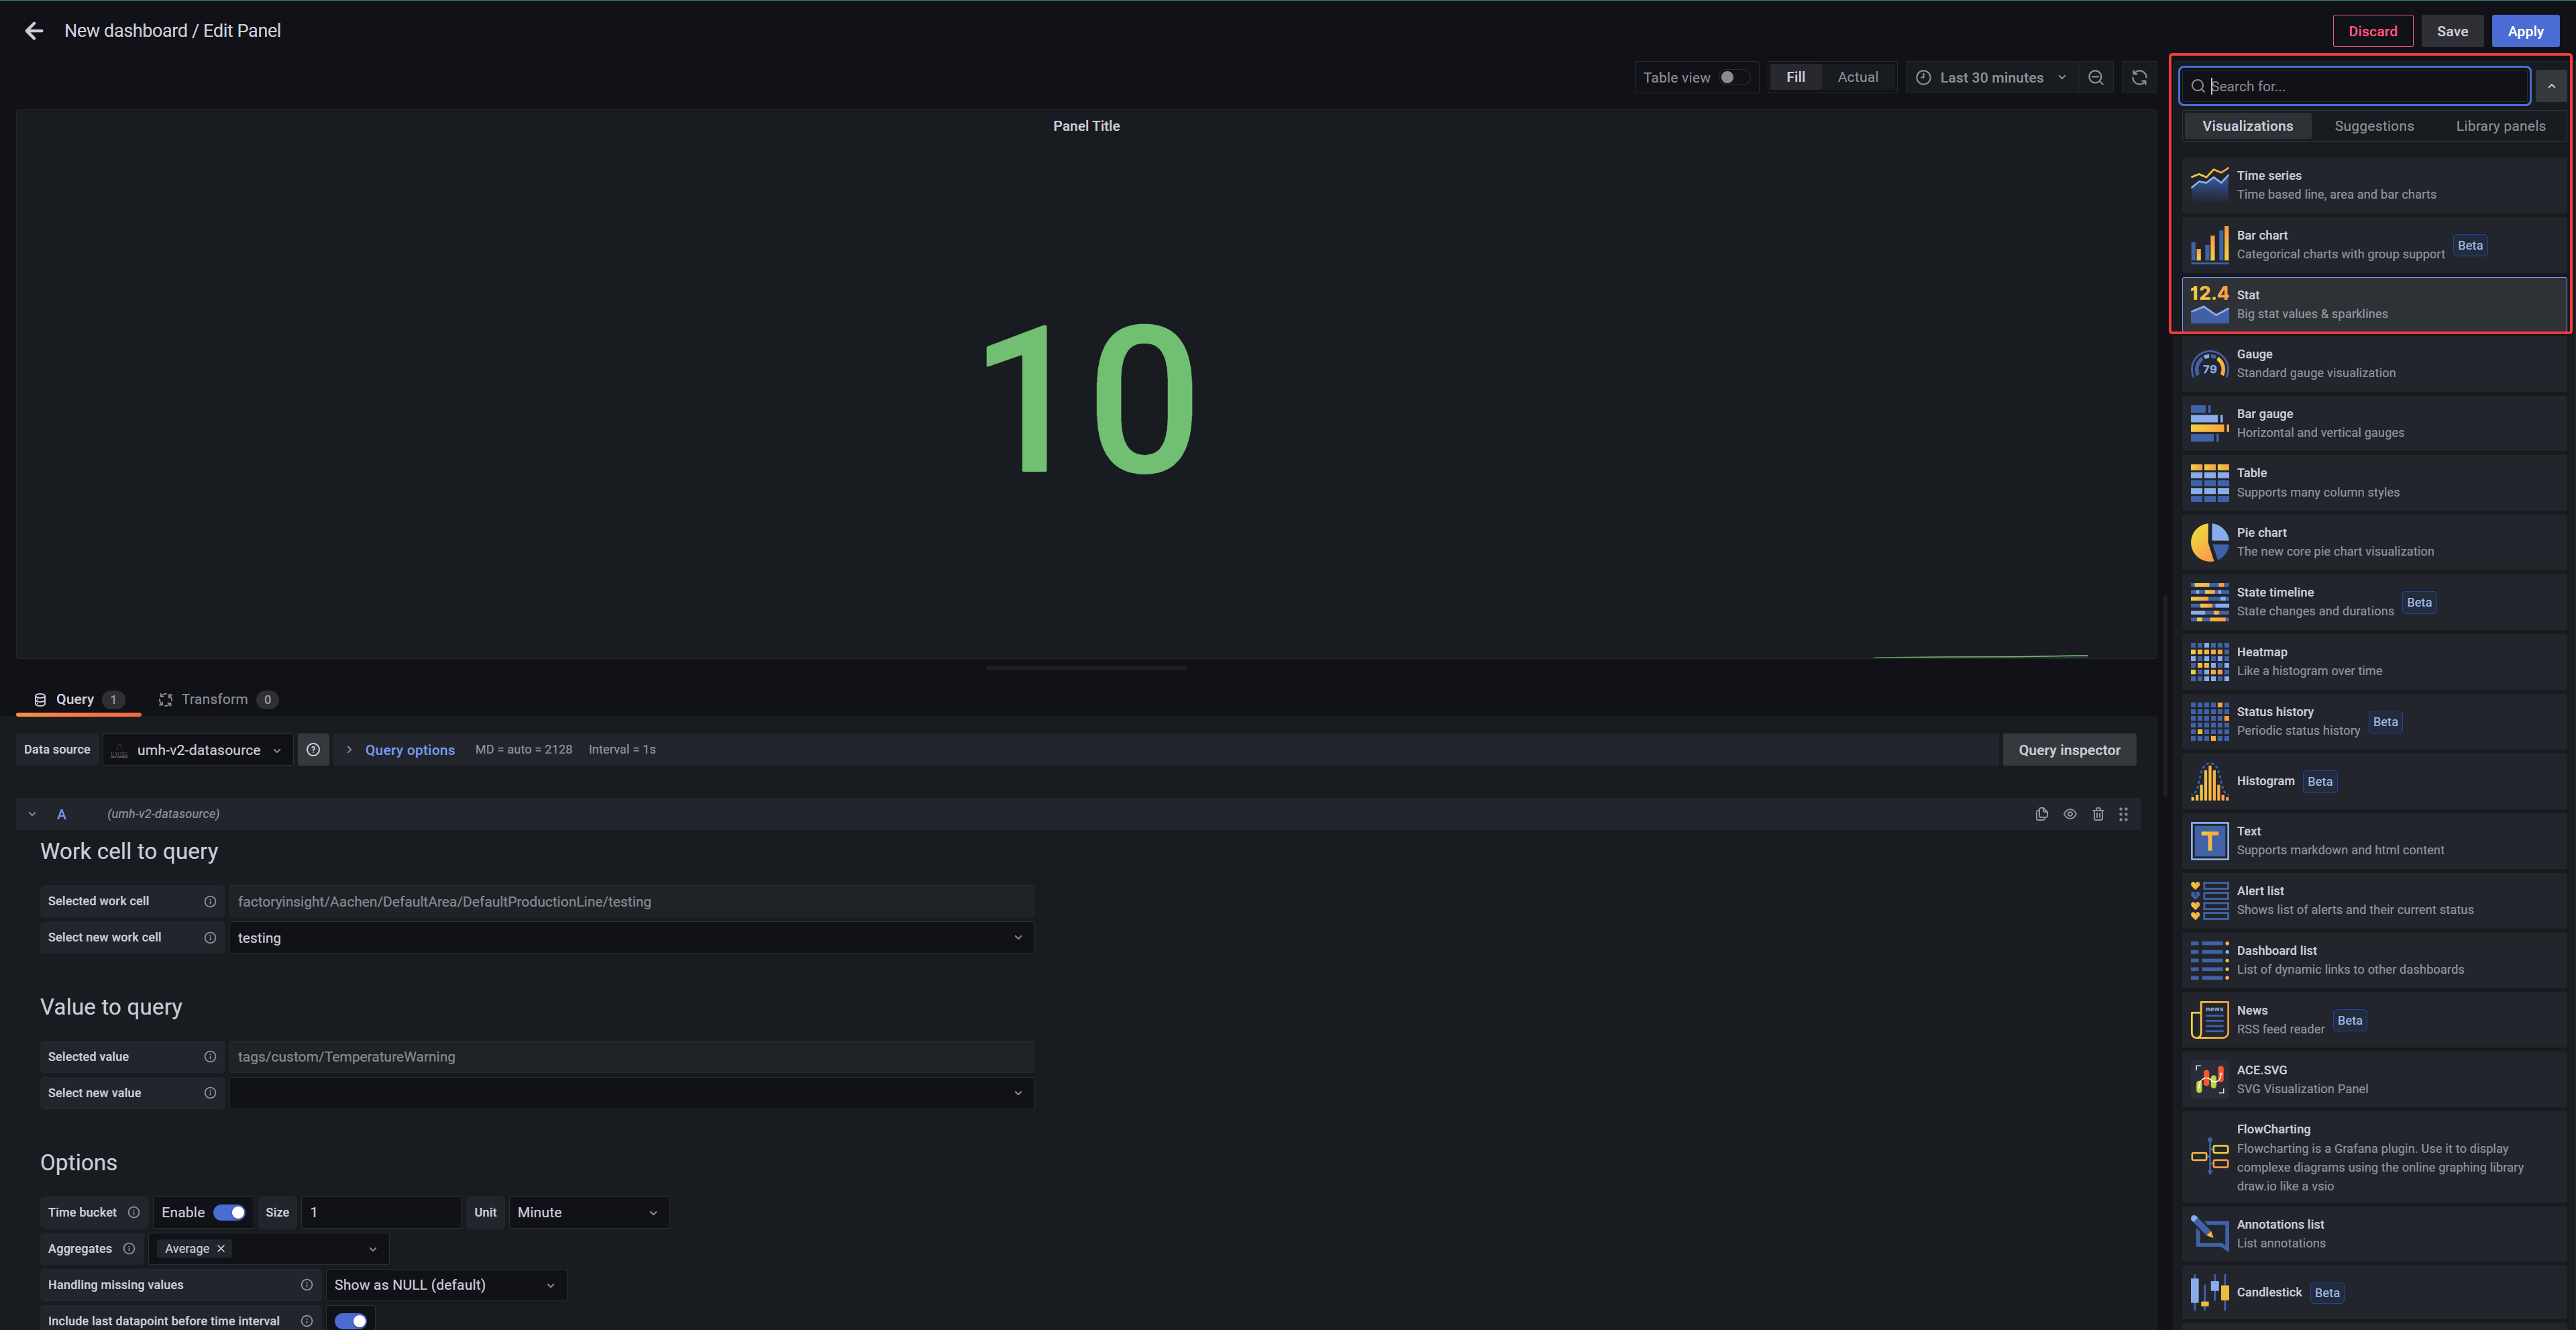Open the Query inspector
The height and width of the screenshot is (1330, 2576).
[x=2069, y=750]
